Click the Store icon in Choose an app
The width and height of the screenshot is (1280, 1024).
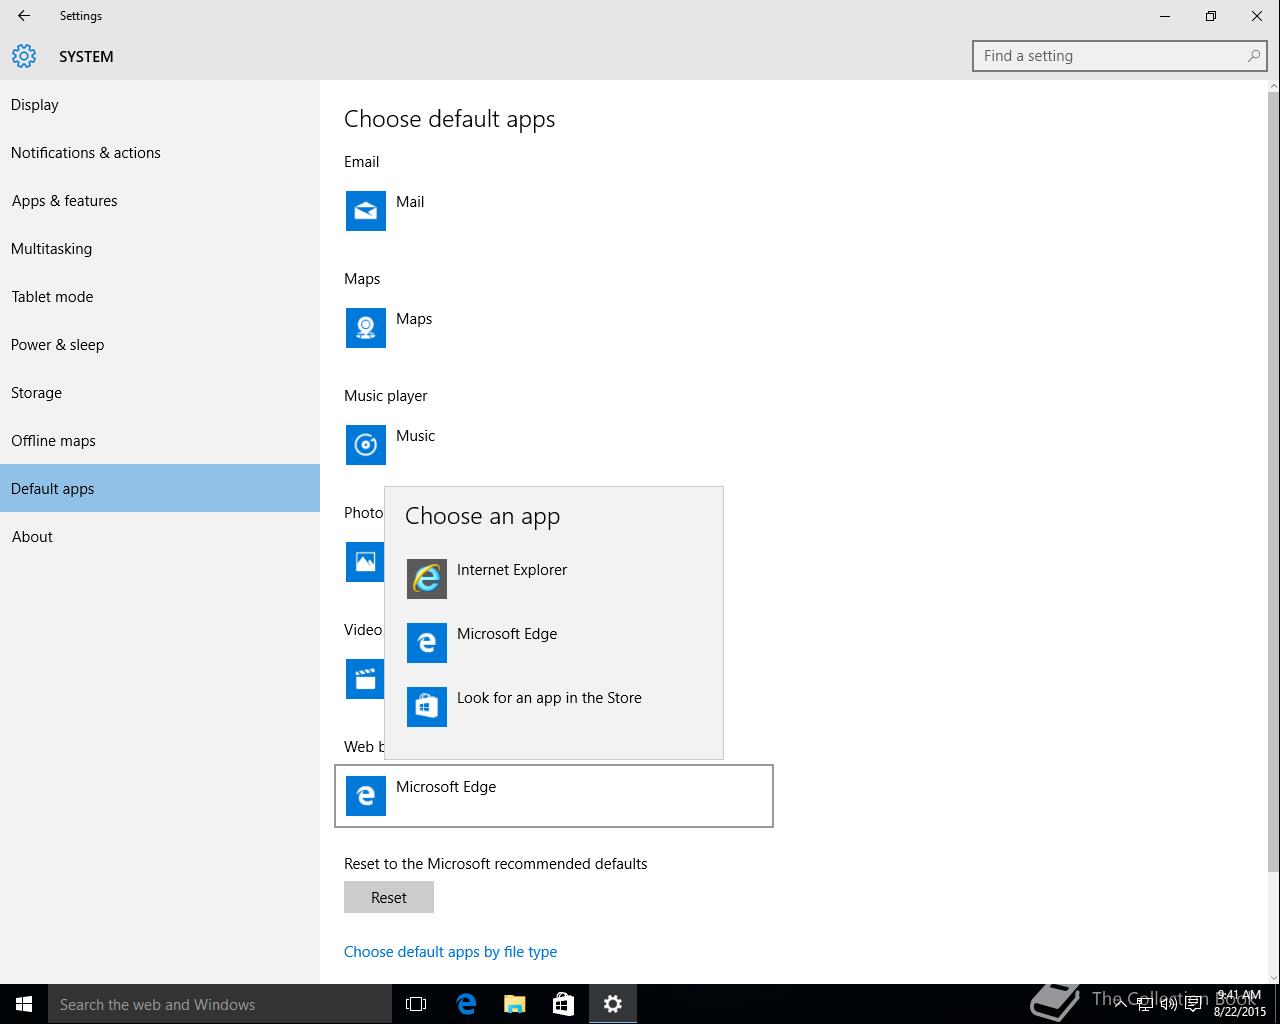[427, 707]
